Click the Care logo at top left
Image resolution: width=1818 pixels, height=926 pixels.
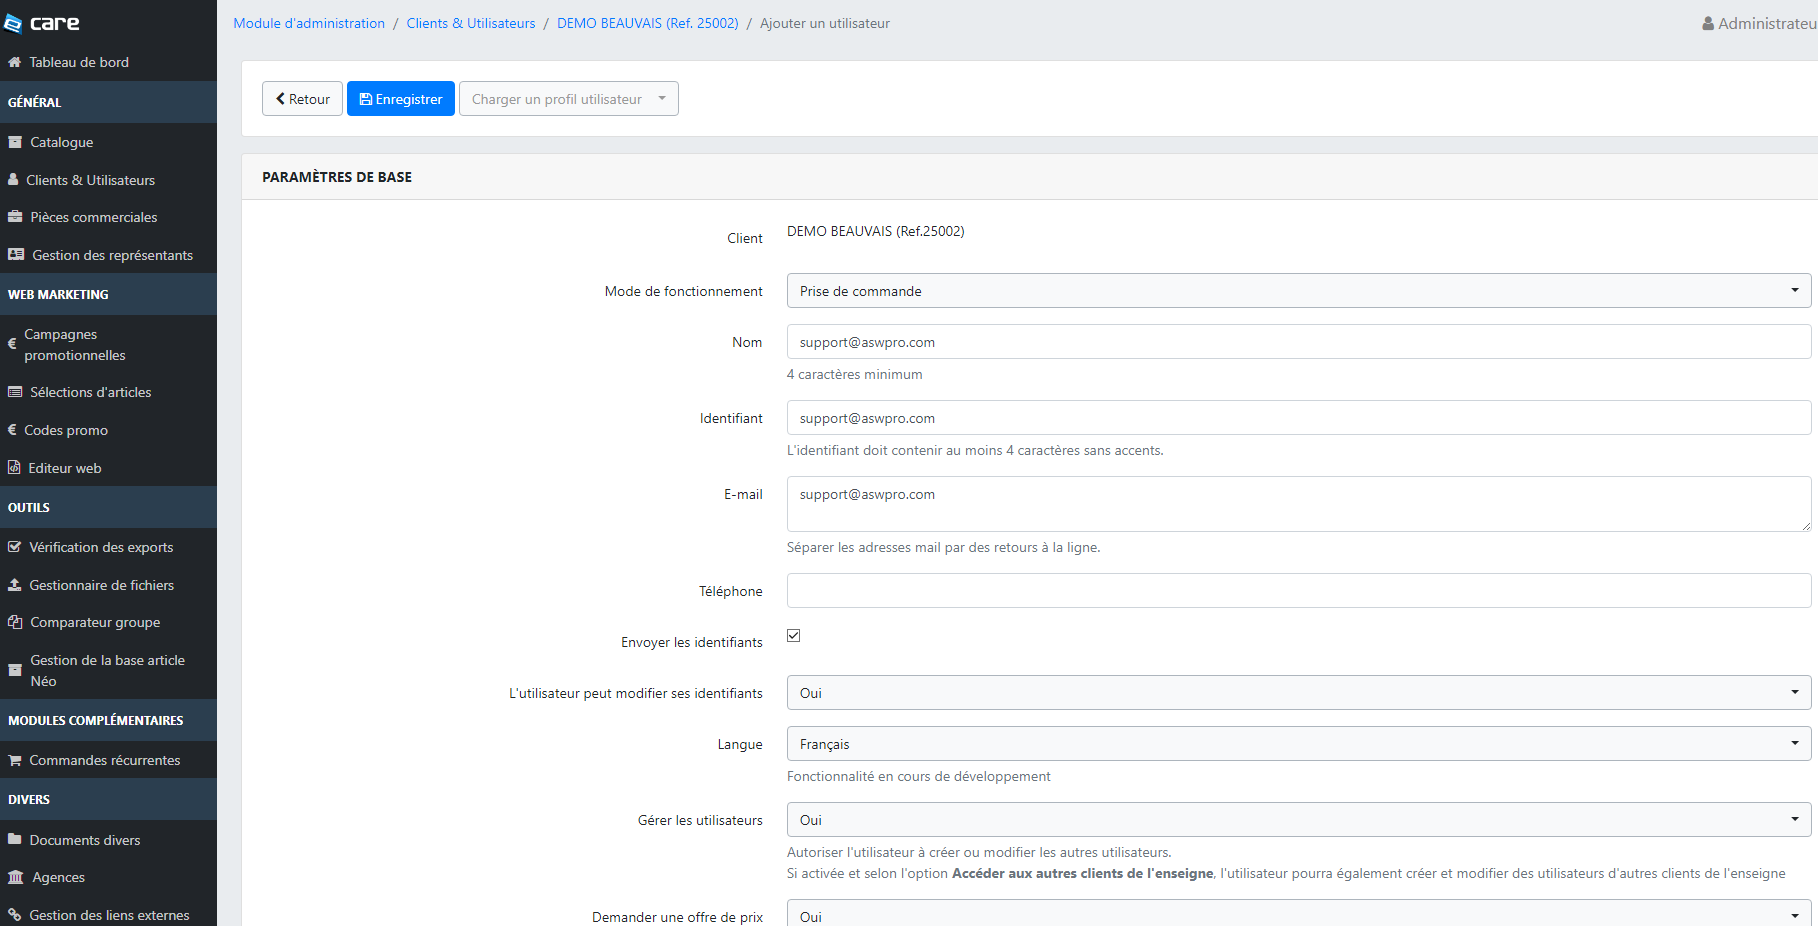[42, 23]
